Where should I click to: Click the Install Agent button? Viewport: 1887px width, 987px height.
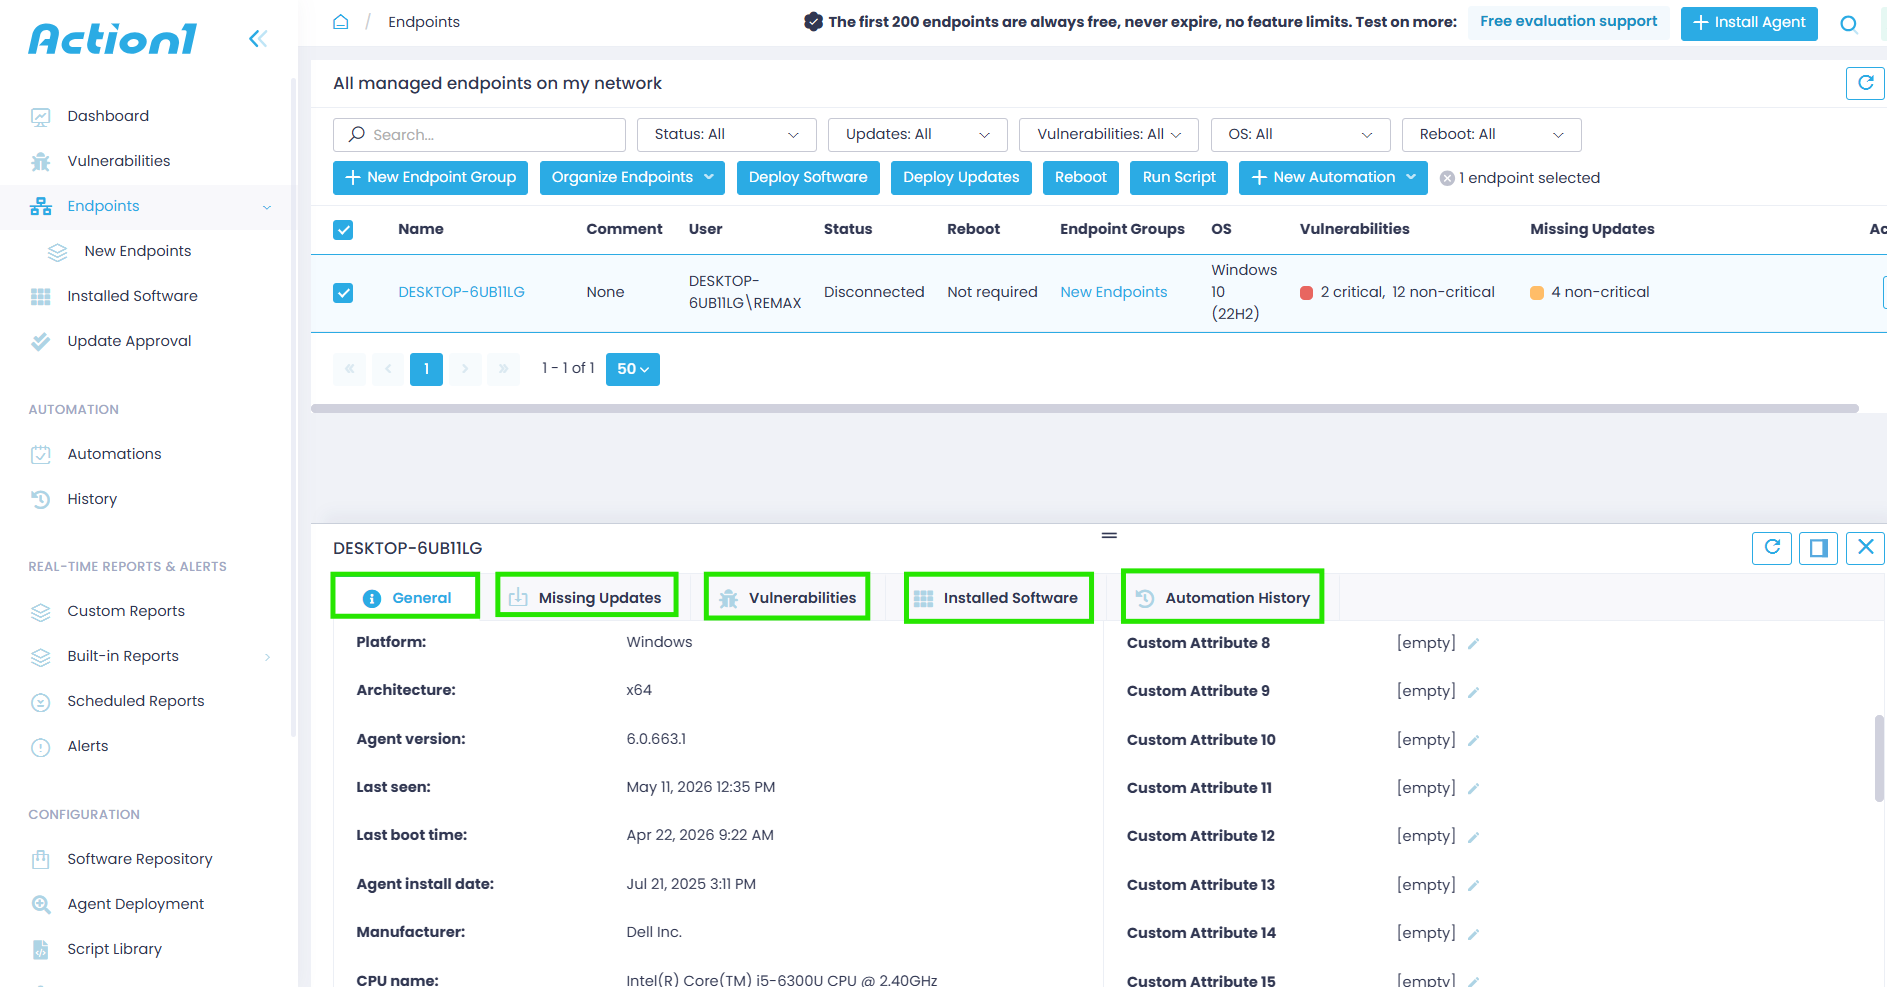[x=1749, y=23]
